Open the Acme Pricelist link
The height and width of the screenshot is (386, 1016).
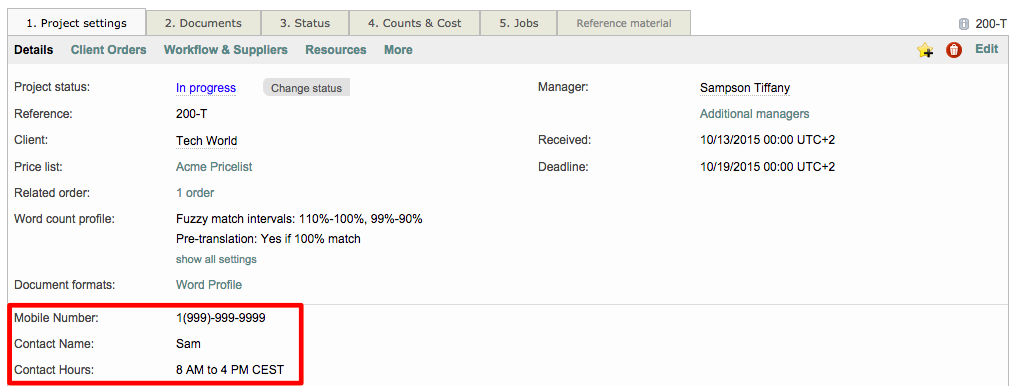[x=214, y=166]
